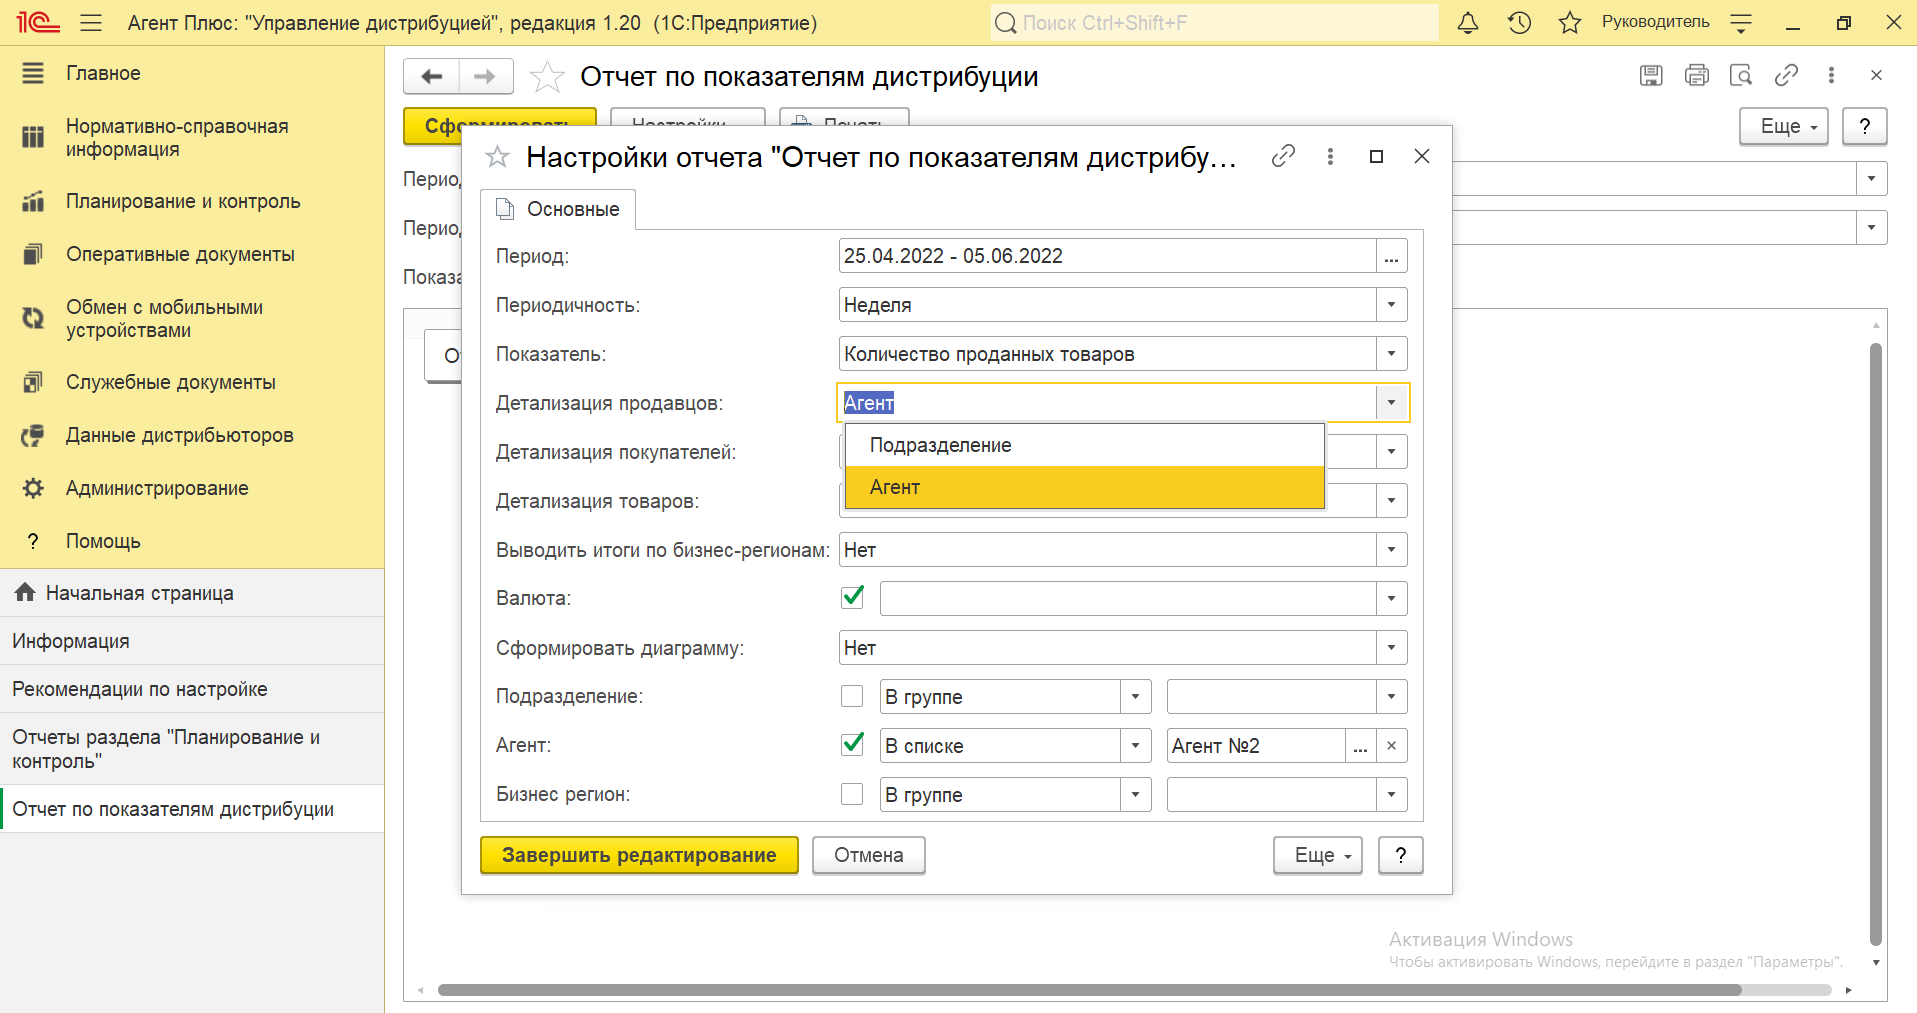Expand the Периодичность dropdown
Viewport: 1917px width, 1013px height.
click(x=1391, y=305)
